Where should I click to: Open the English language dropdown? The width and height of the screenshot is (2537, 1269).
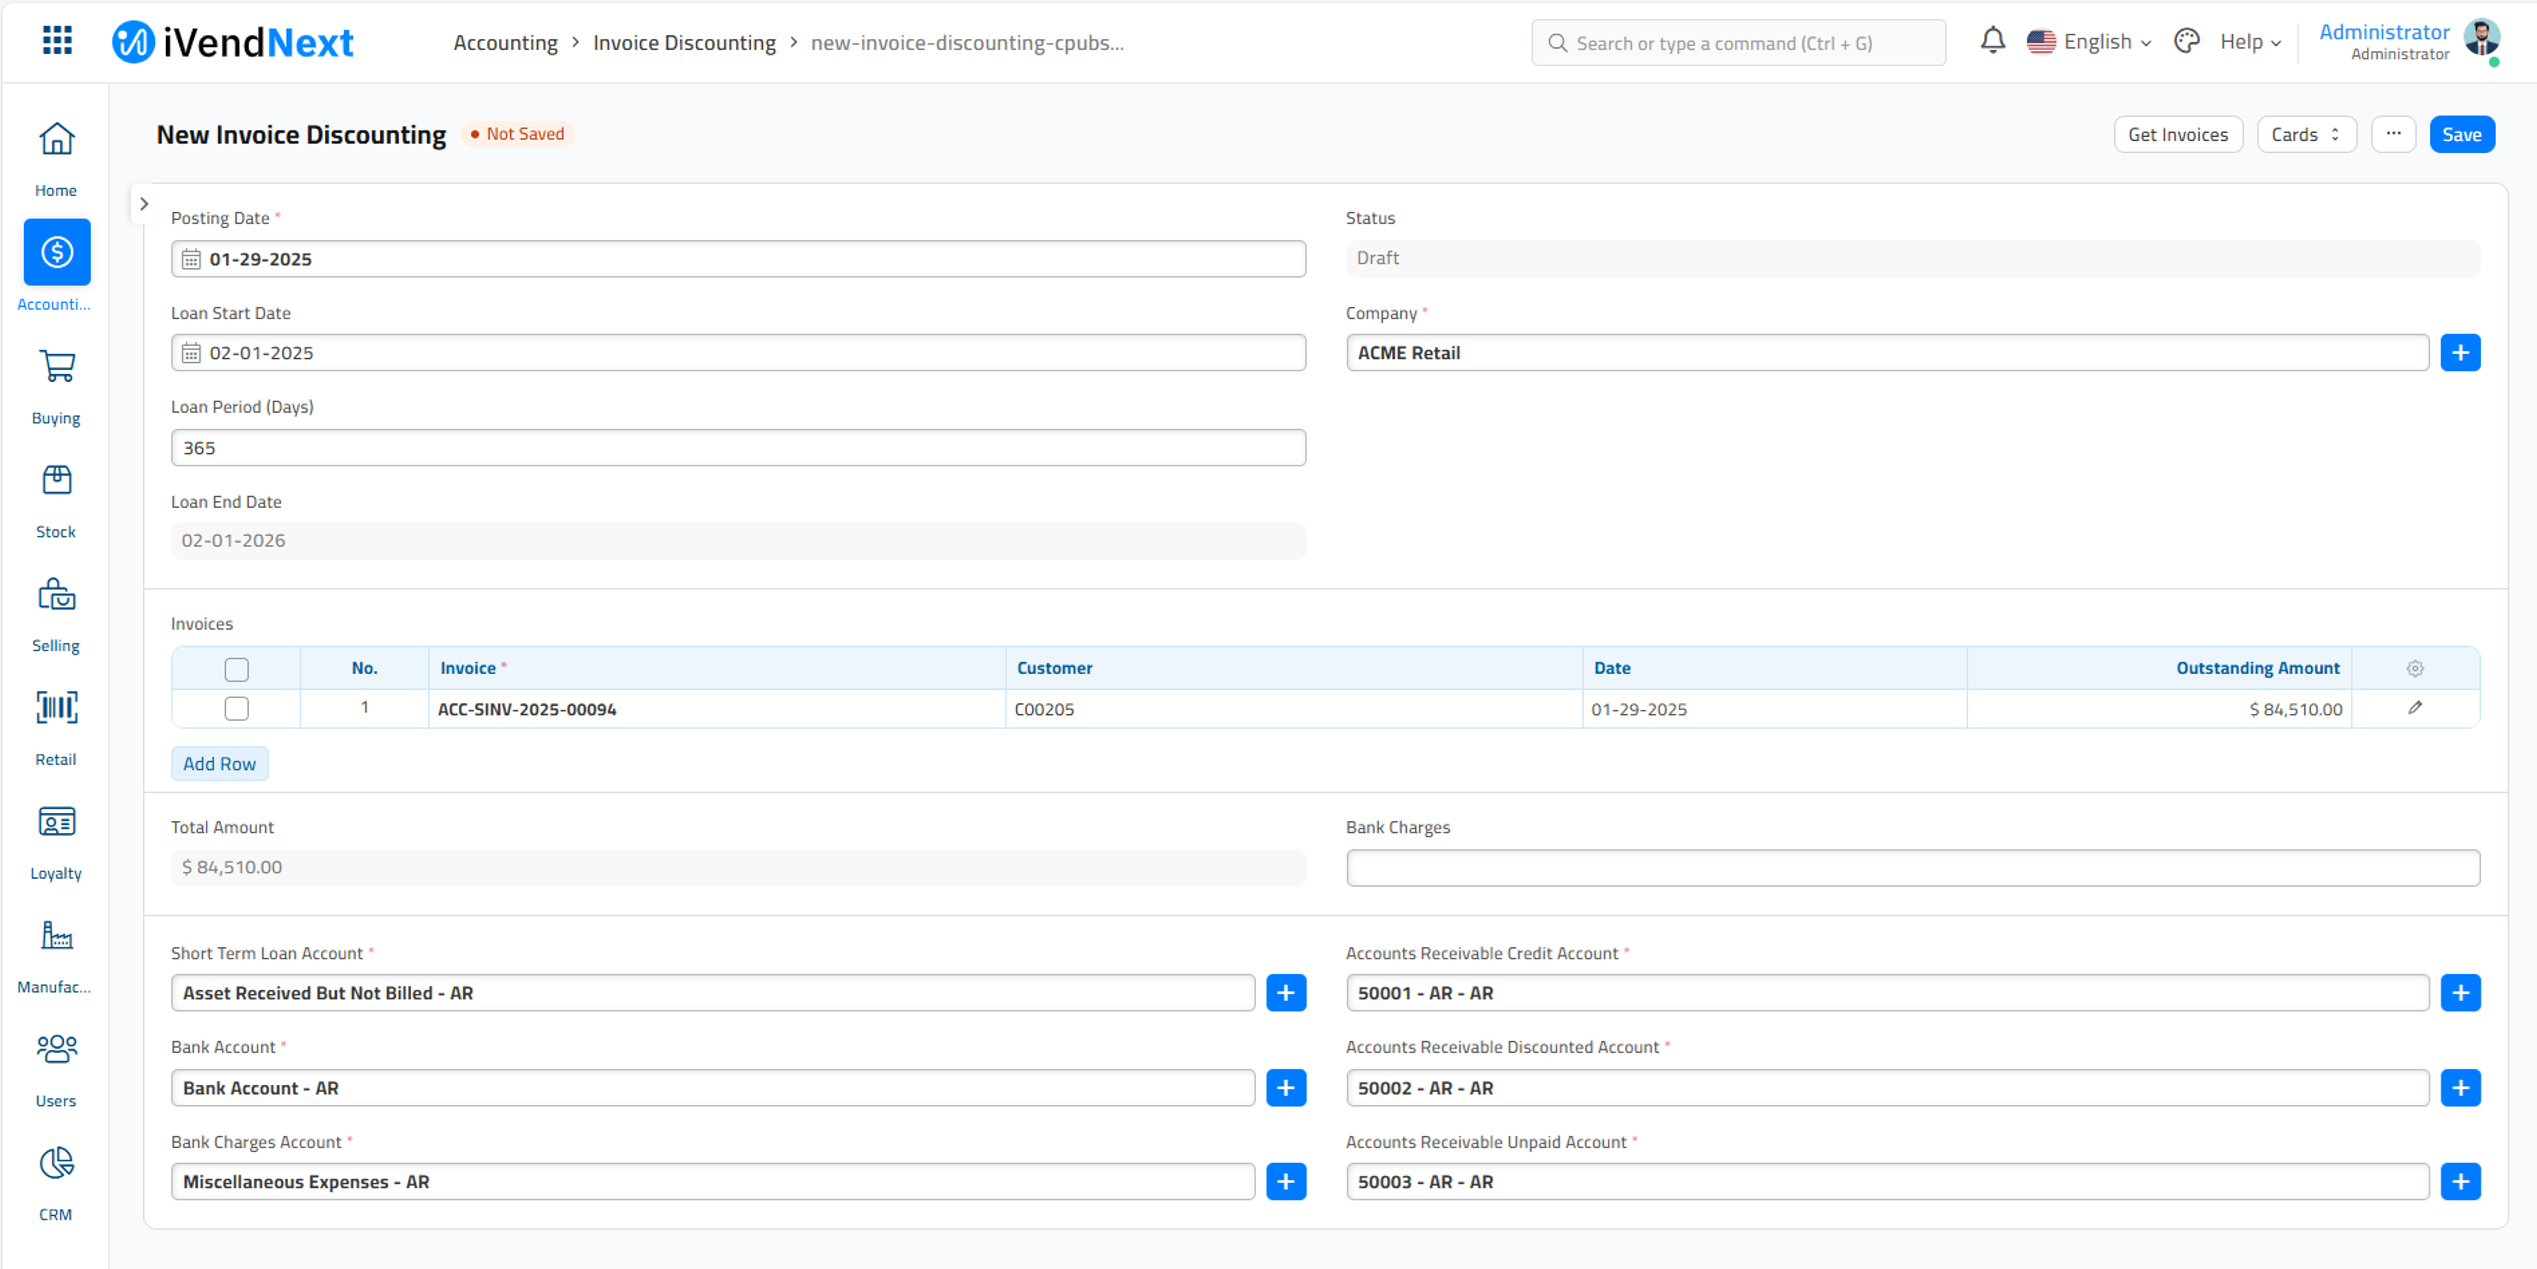point(2090,41)
